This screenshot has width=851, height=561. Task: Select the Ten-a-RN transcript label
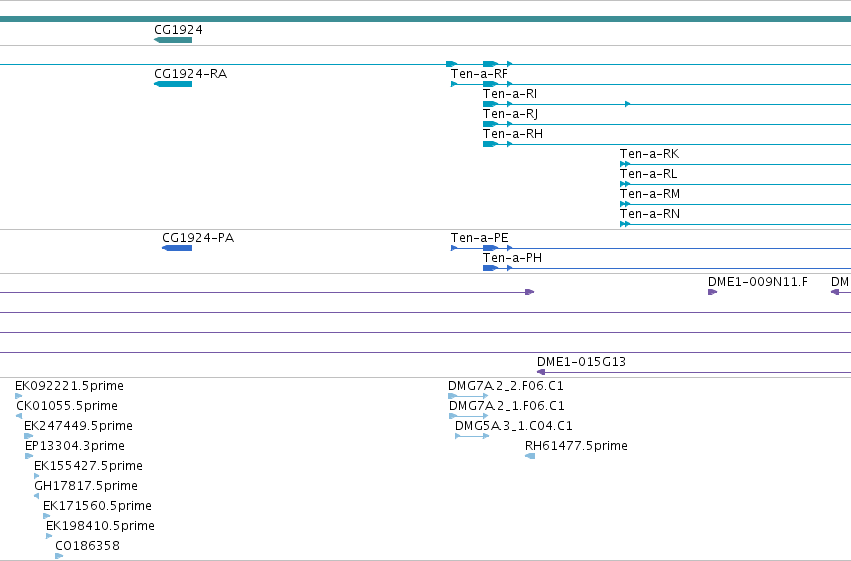(x=650, y=214)
